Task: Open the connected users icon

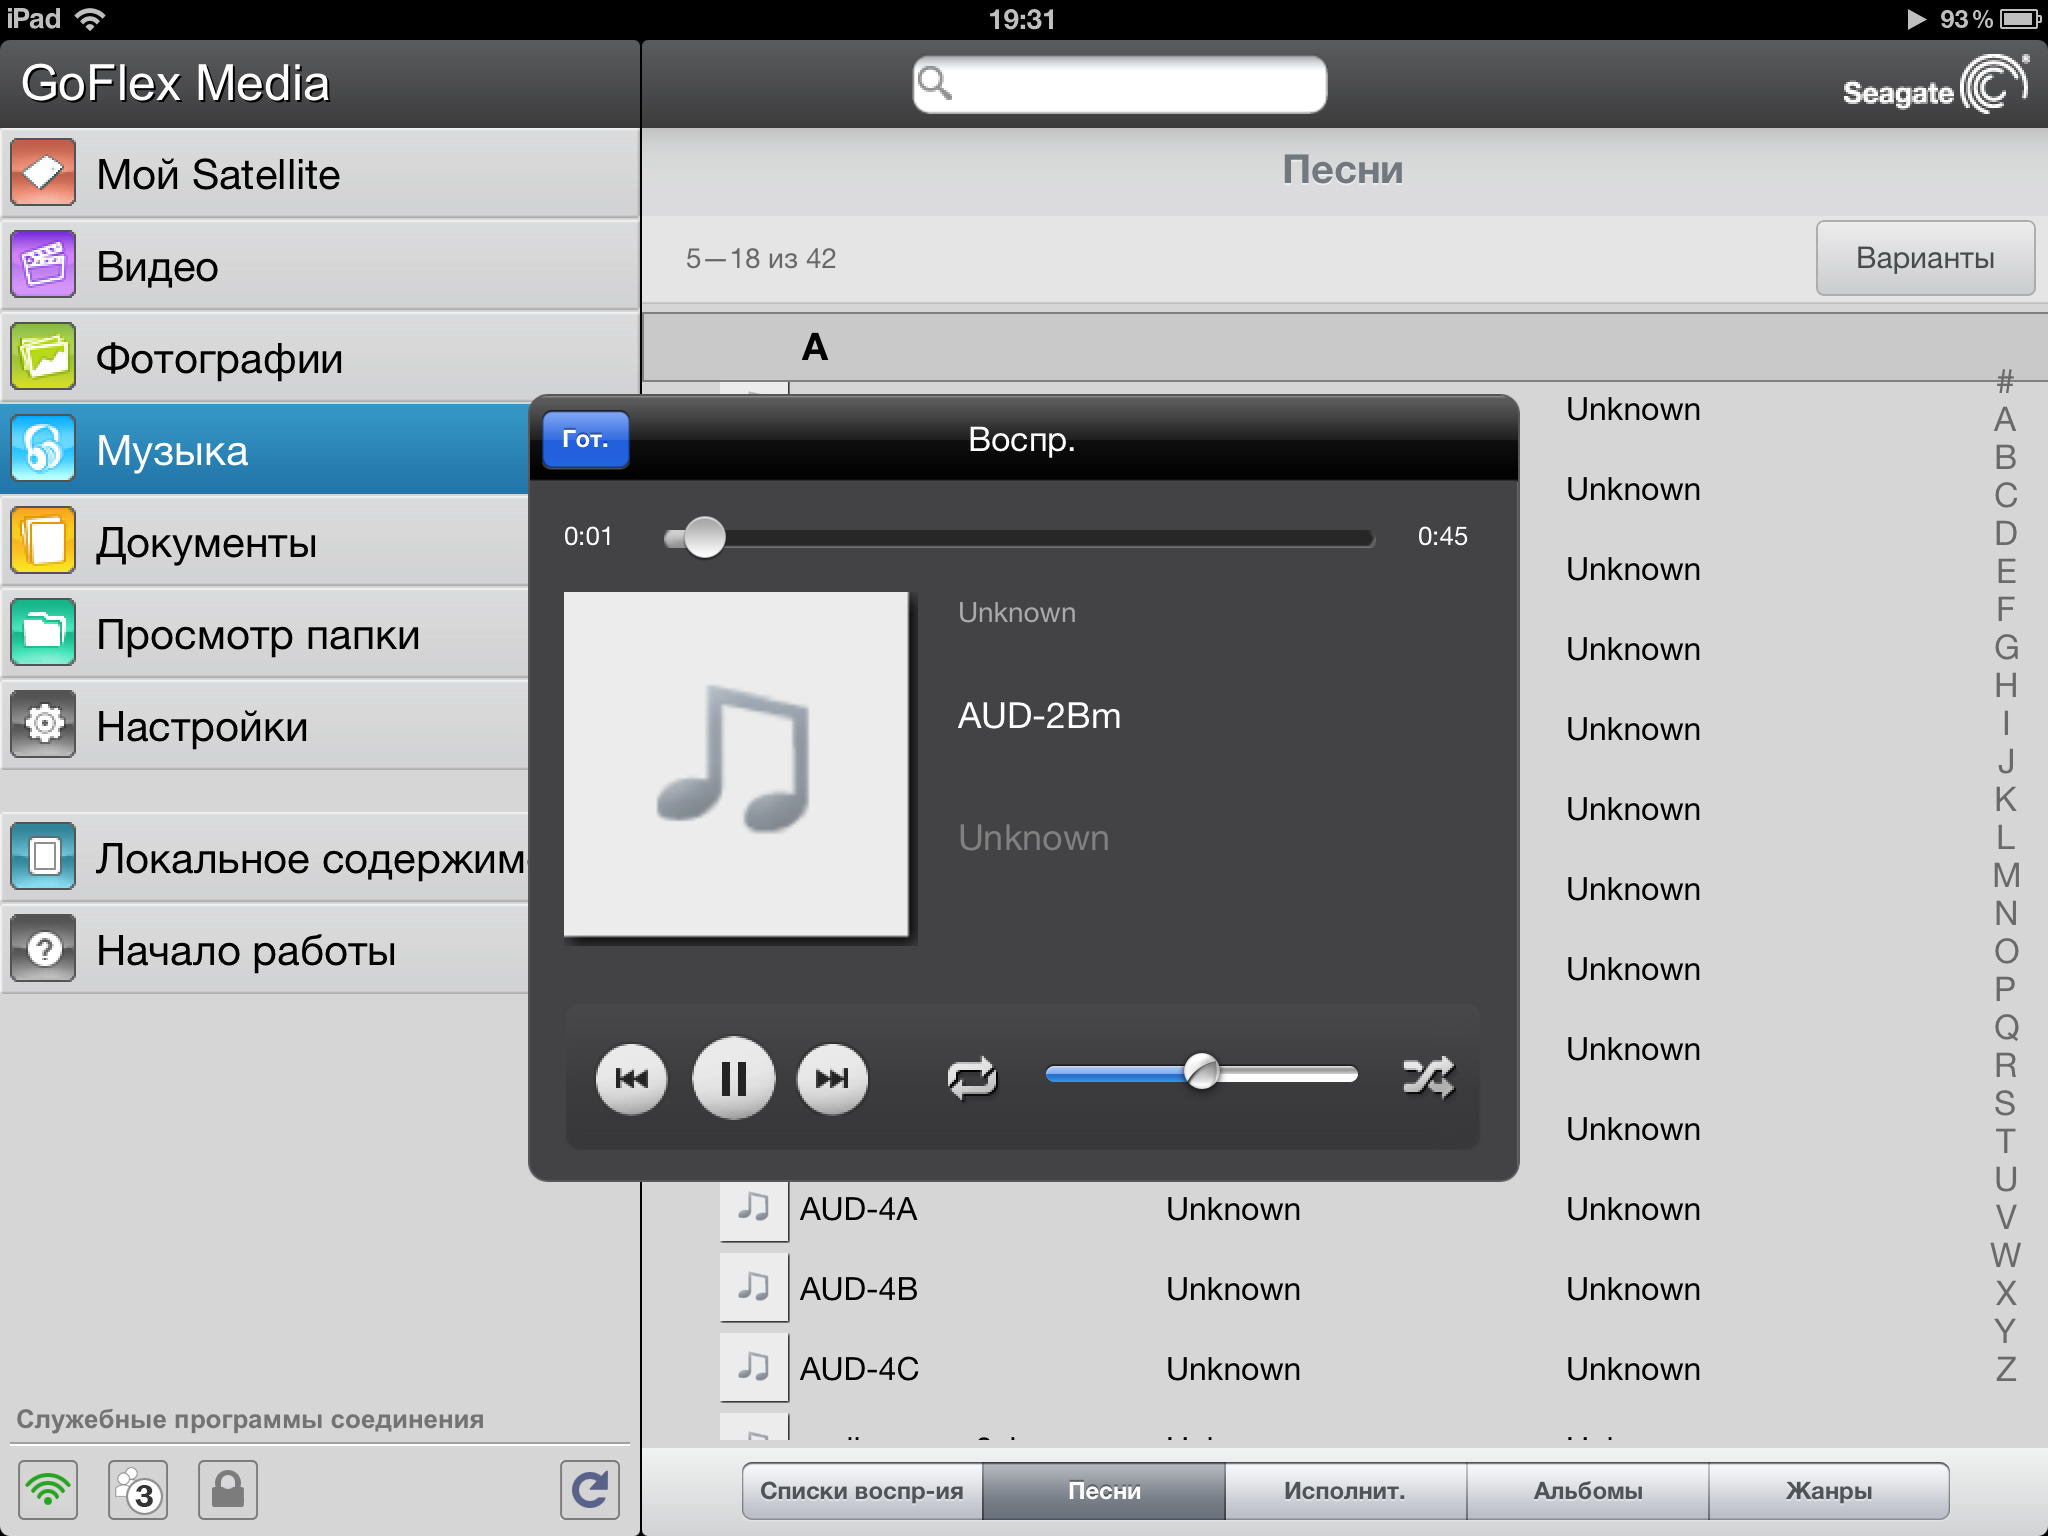Action: point(138,1491)
